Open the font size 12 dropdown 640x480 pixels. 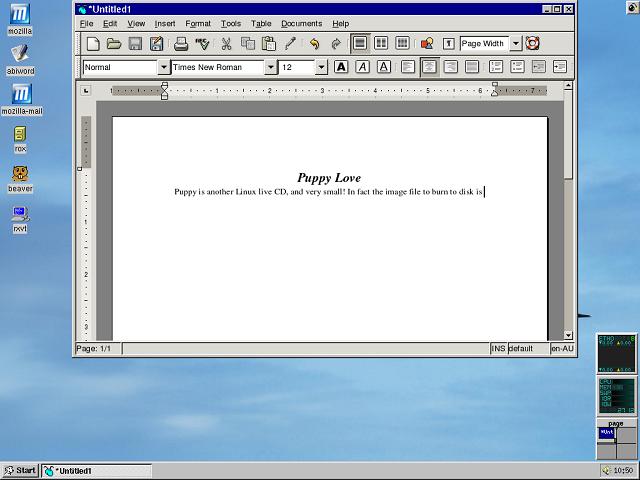pos(321,67)
